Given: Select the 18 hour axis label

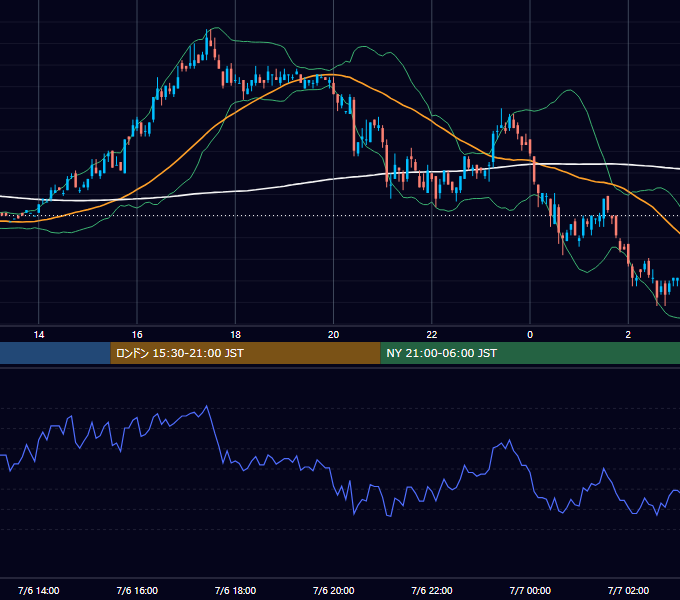Looking at the screenshot, I should tap(235, 335).
